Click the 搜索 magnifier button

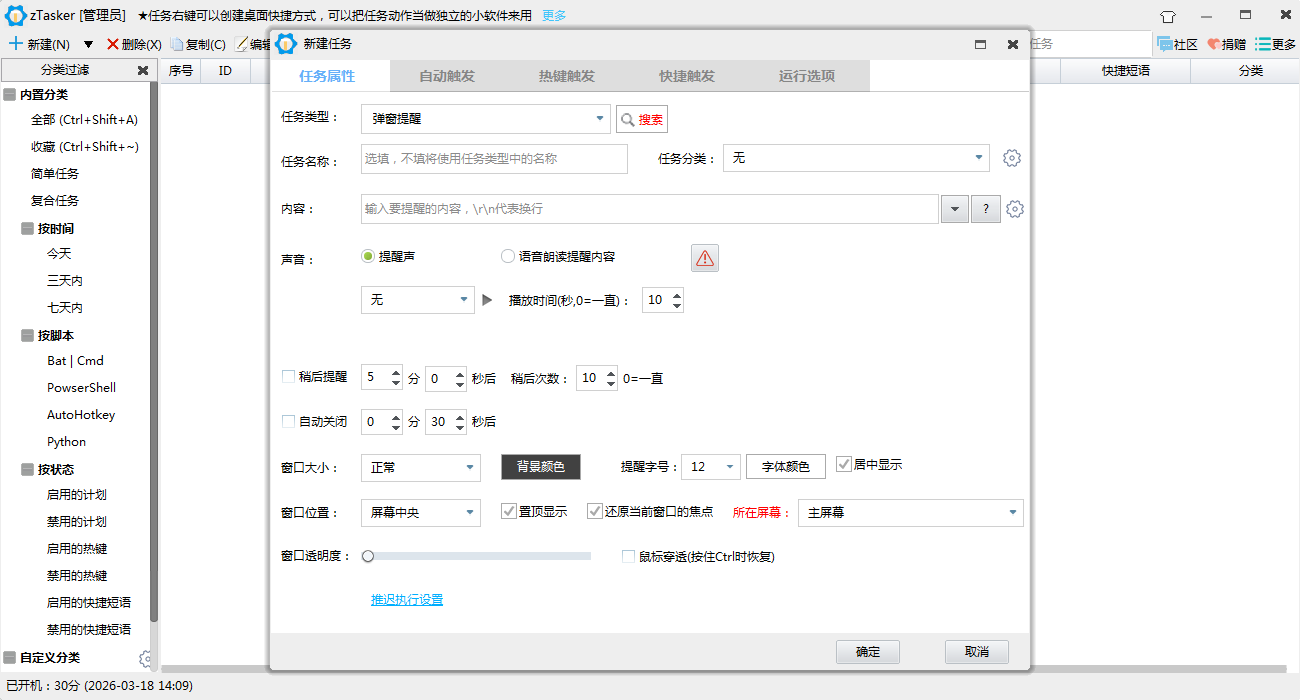point(642,119)
